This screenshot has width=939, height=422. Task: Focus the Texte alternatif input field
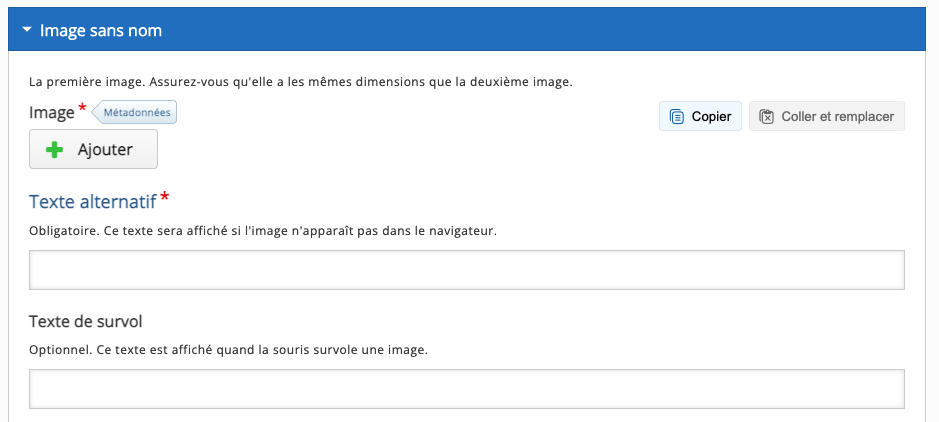click(467, 270)
